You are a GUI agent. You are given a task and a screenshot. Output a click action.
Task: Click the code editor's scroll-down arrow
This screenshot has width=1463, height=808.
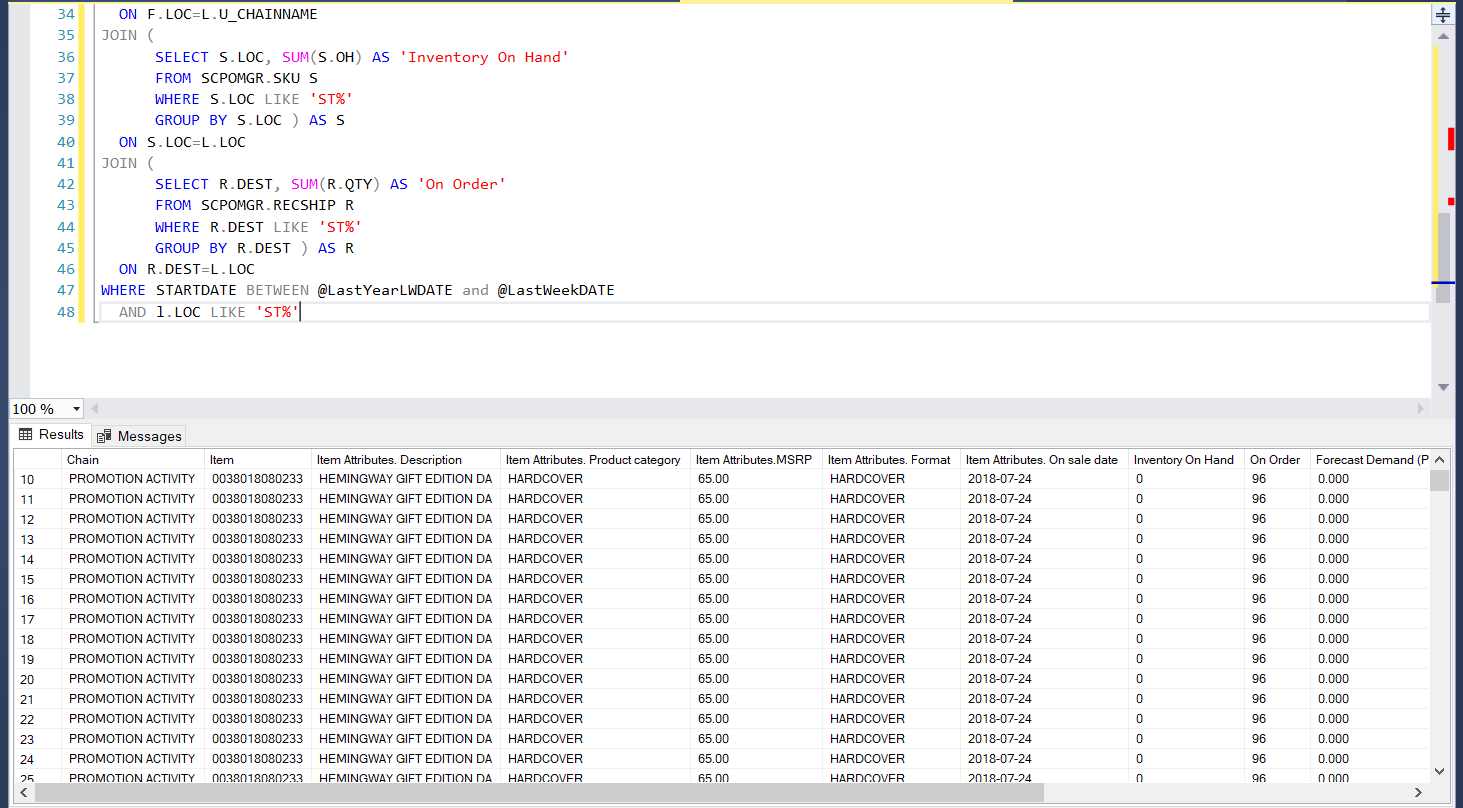[x=1442, y=387]
